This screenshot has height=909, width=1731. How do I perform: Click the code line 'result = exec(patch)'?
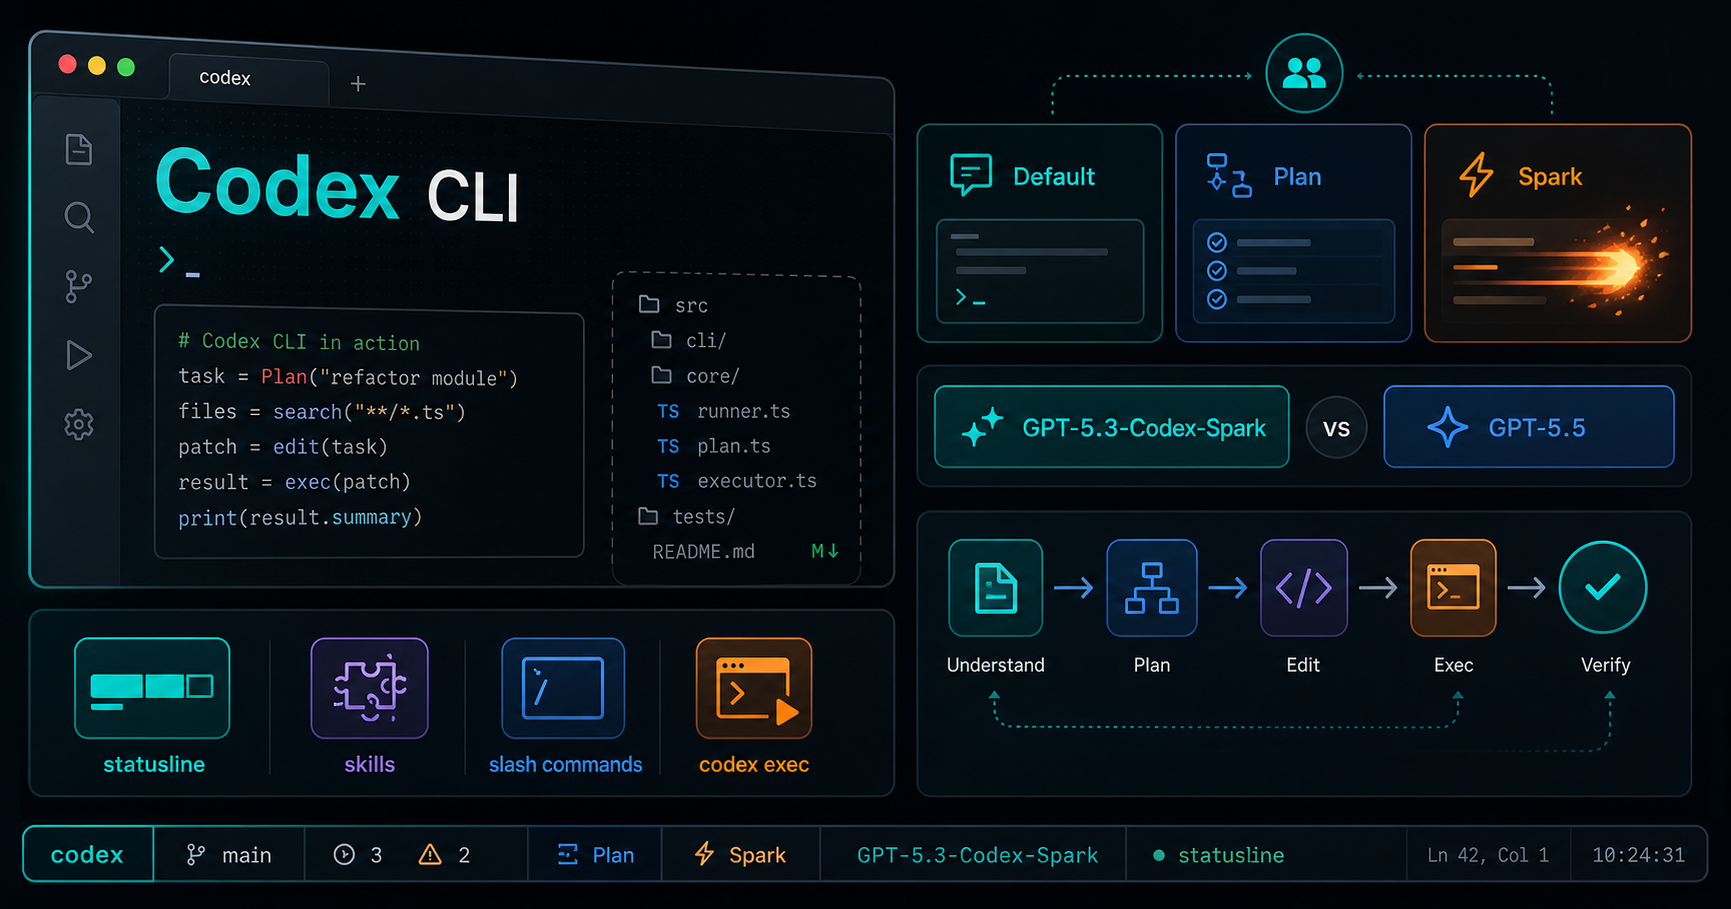295,482
